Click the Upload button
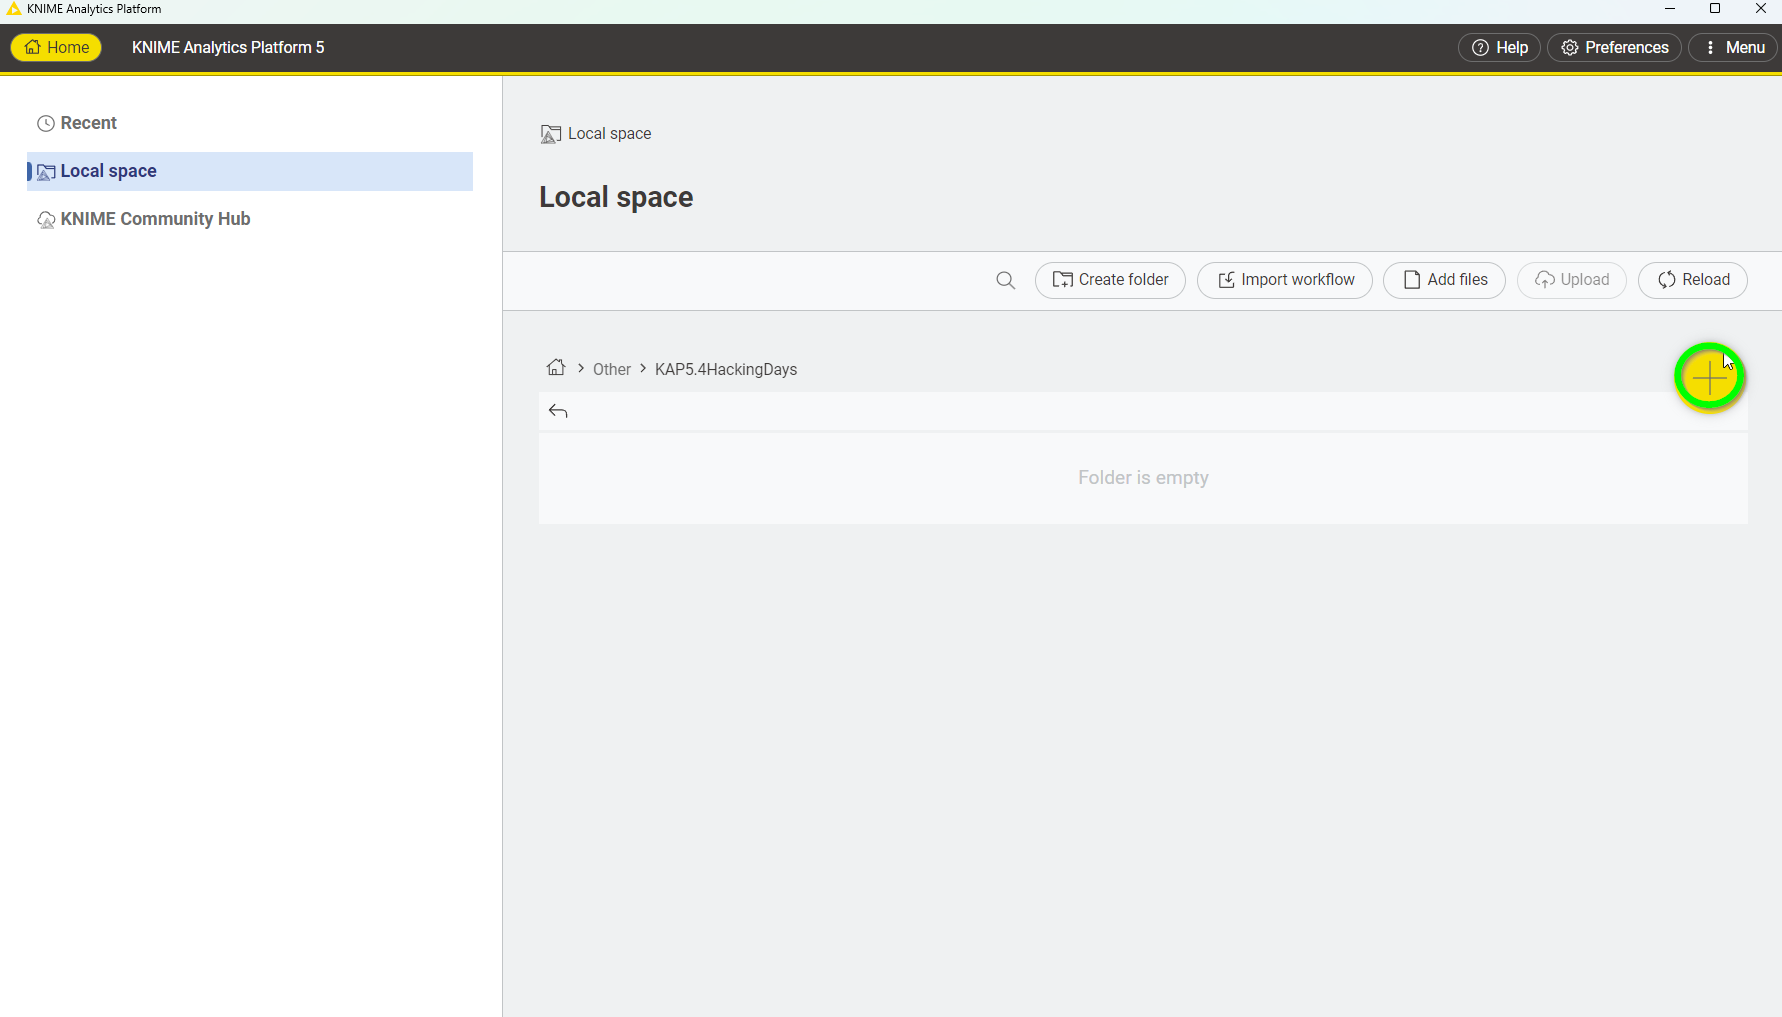Screen dimensions: 1782x1017 [1571, 280]
